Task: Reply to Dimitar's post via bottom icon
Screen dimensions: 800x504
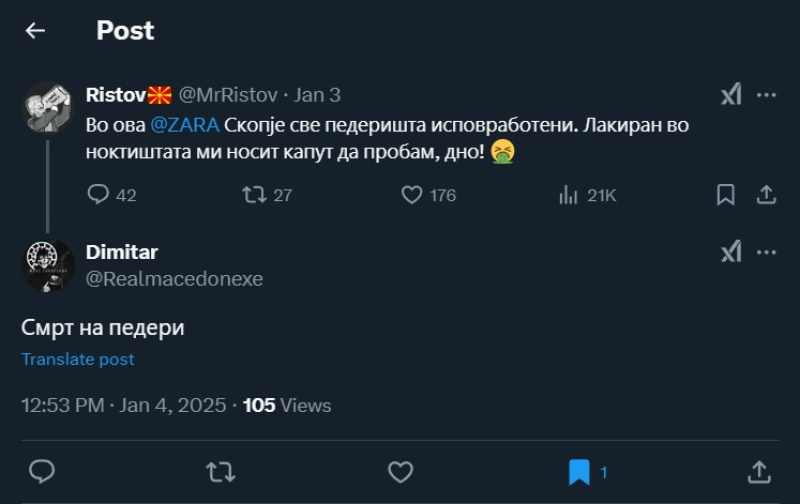Action: click(41, 470)
